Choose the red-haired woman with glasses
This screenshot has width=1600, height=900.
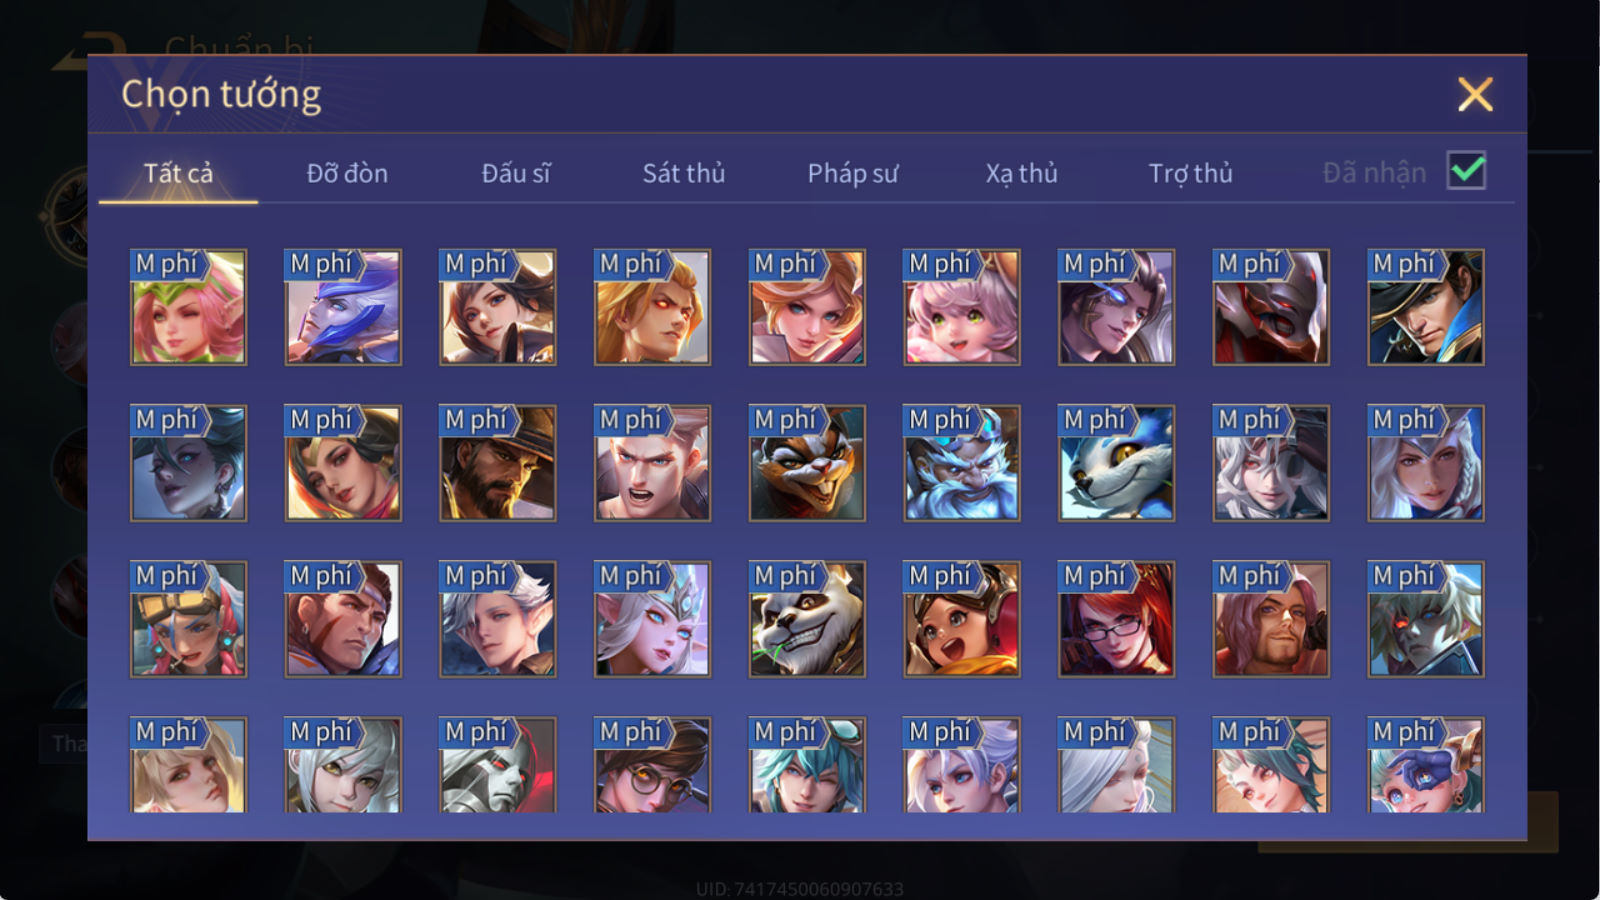[1116, 619]
